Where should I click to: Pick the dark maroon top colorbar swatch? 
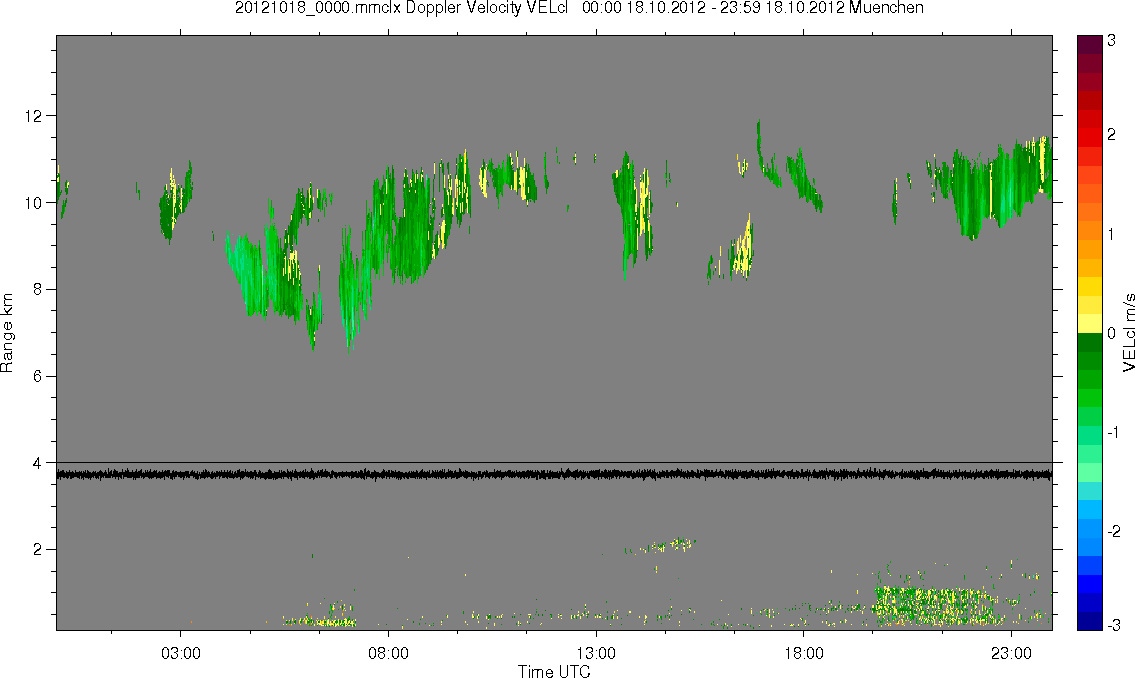coord(1089,43)
